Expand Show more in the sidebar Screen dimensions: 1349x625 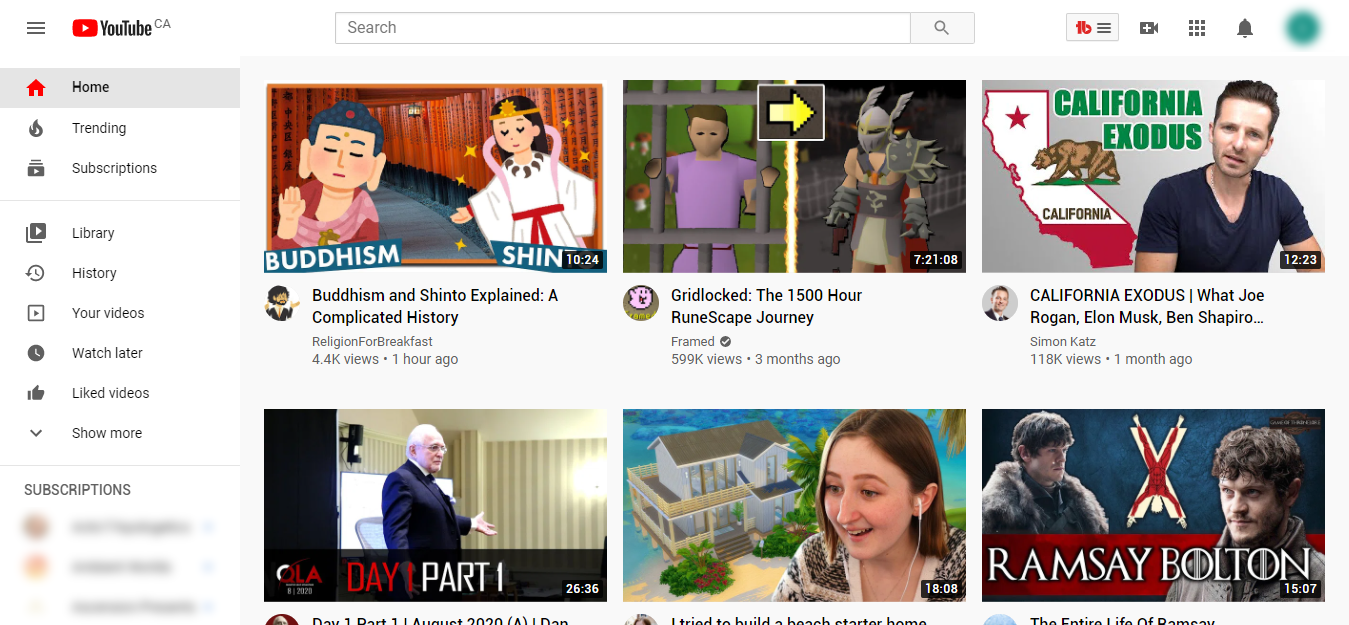(x=120, y=433)
